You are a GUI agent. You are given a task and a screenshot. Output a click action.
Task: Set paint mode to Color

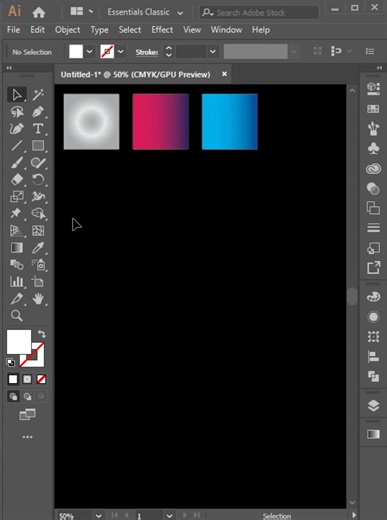tap(13, 379)
